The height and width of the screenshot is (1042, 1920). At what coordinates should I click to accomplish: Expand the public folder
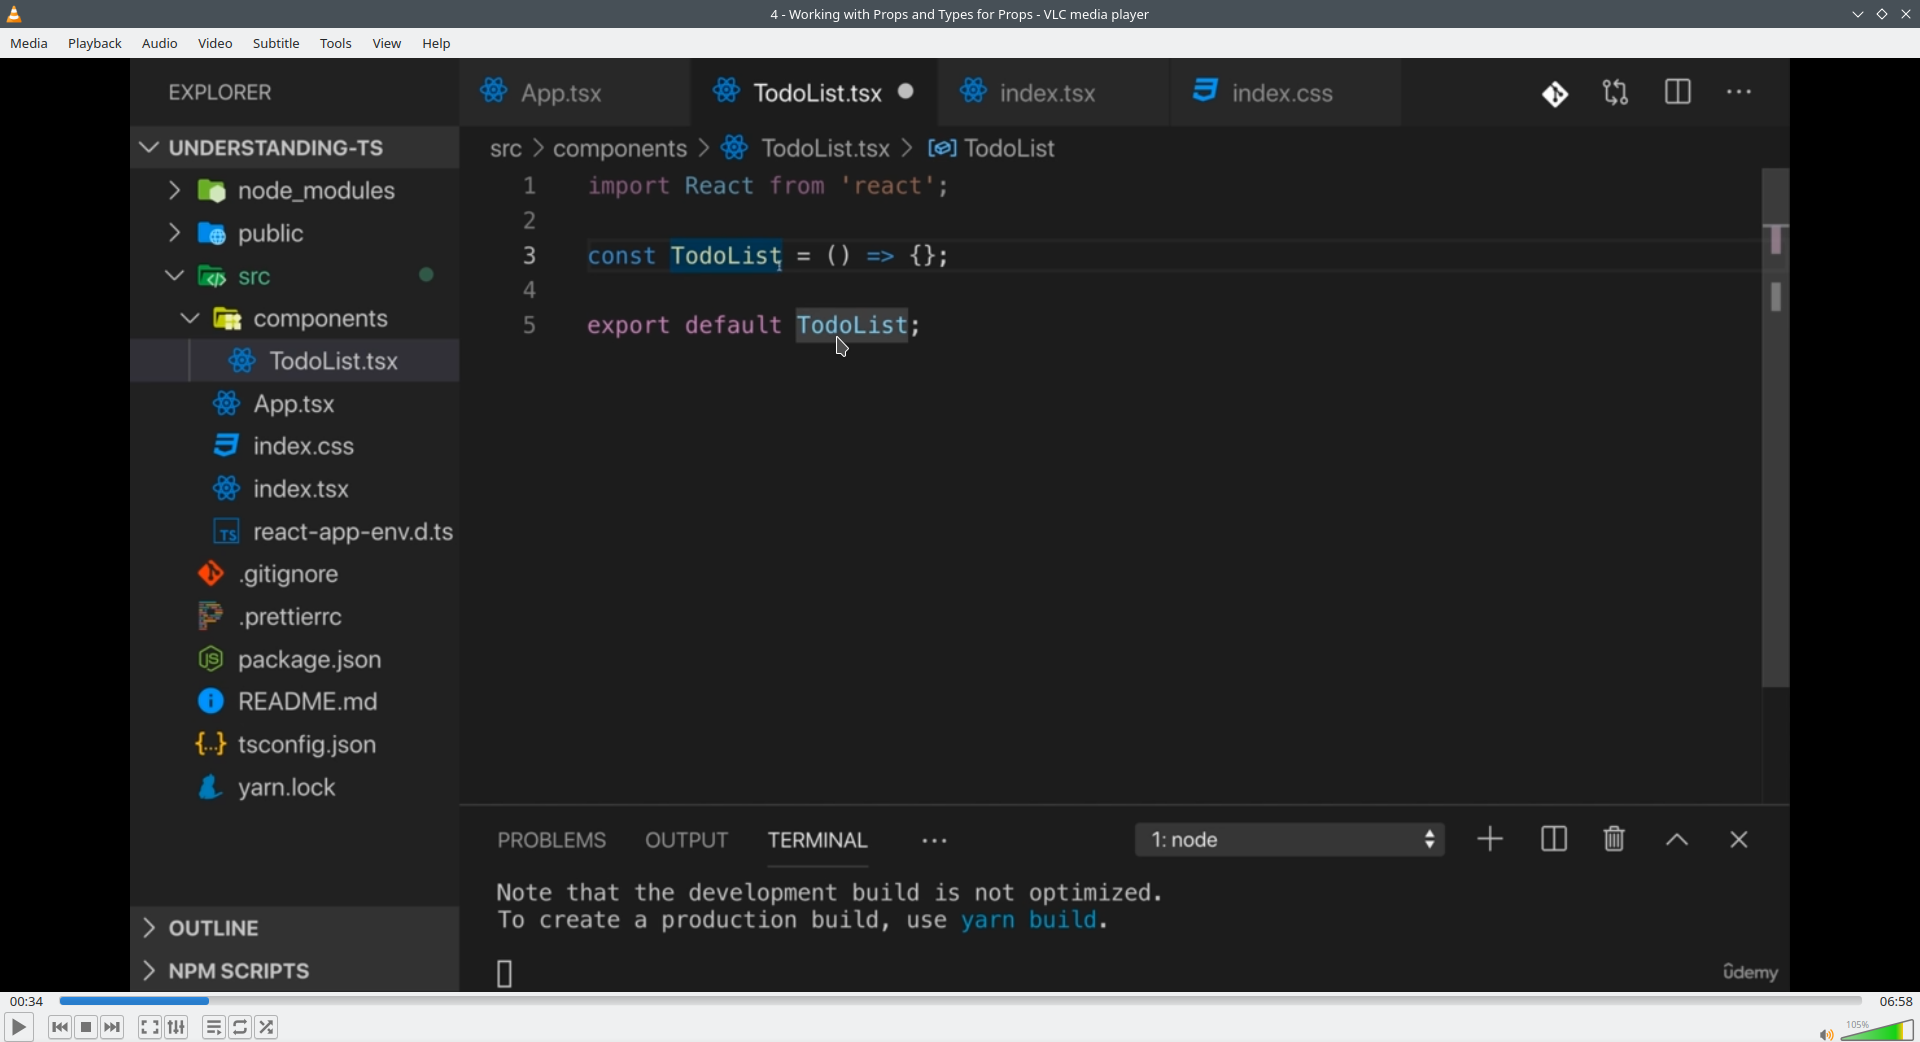294,234
